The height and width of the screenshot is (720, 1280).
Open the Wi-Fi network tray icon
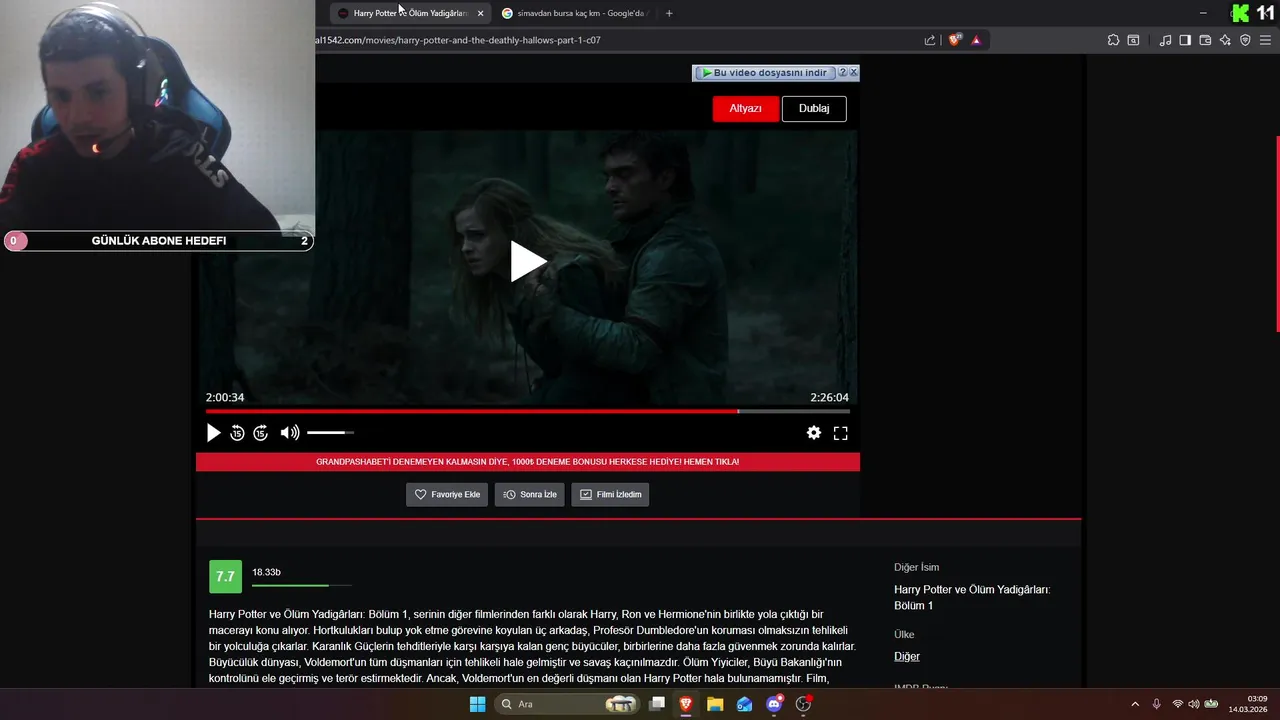(x=1177, y=704)
